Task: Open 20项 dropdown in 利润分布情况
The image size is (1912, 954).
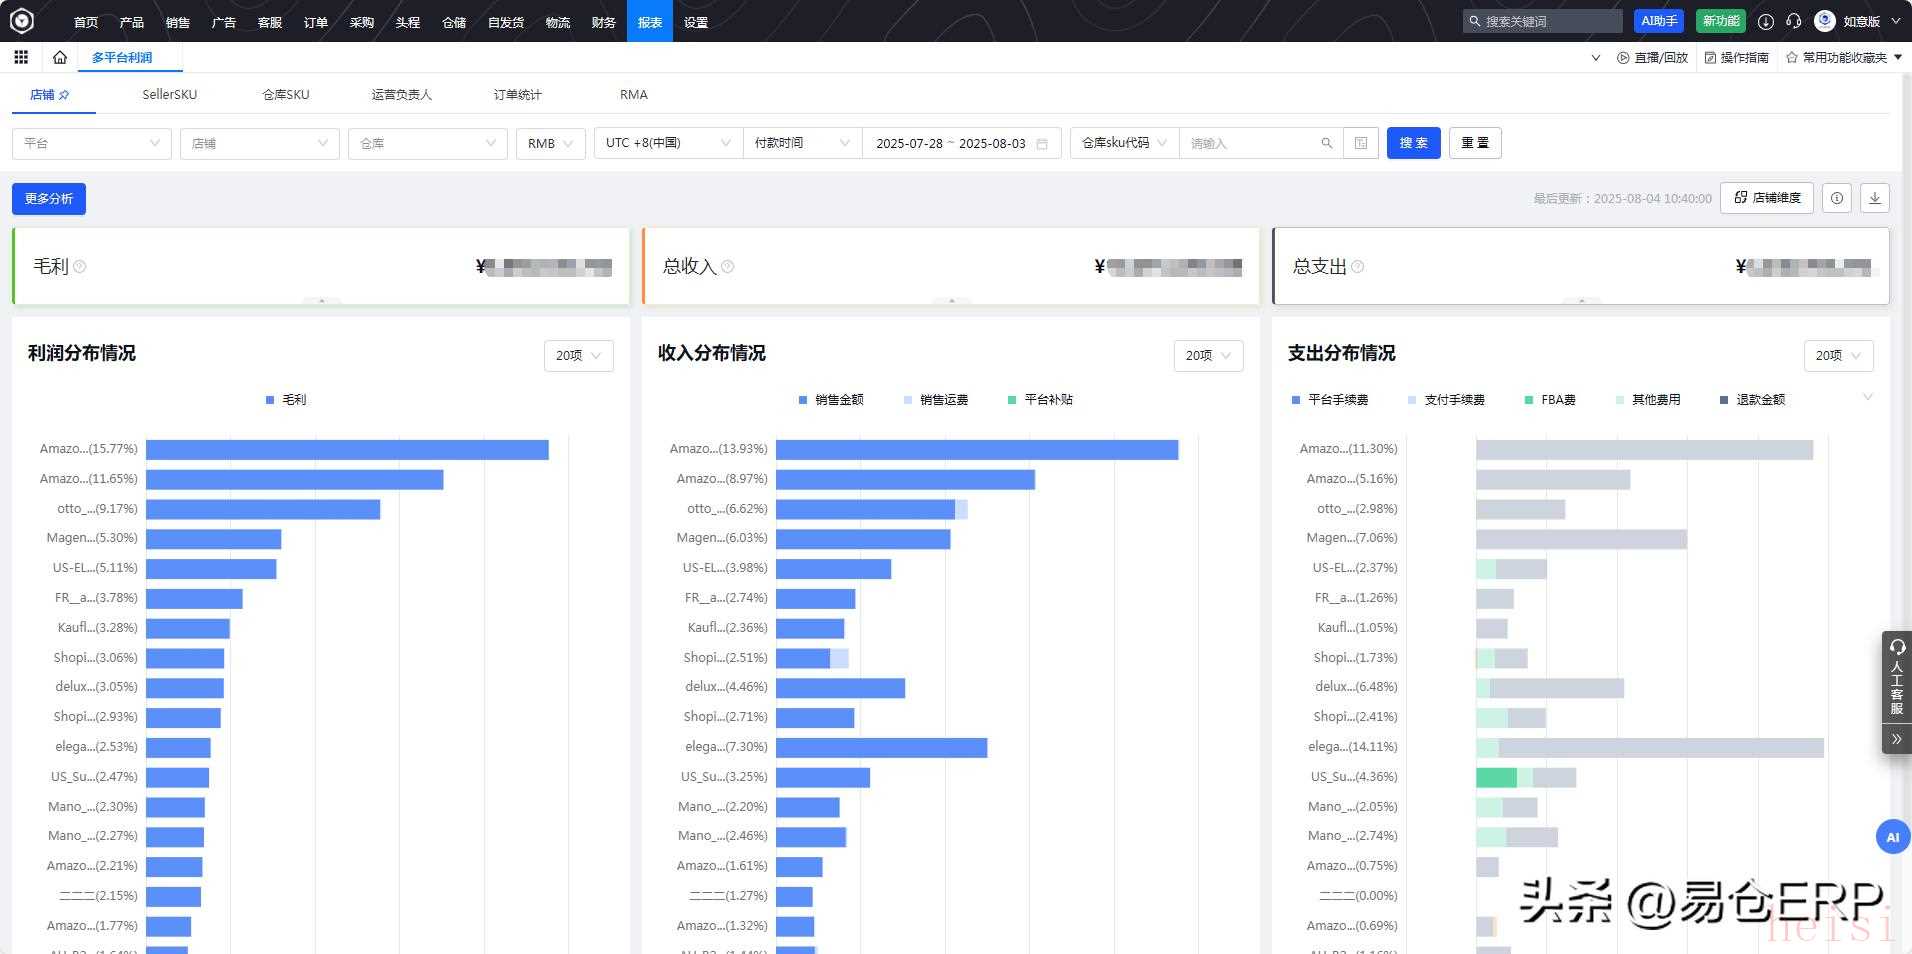Action: coord(578,355)
